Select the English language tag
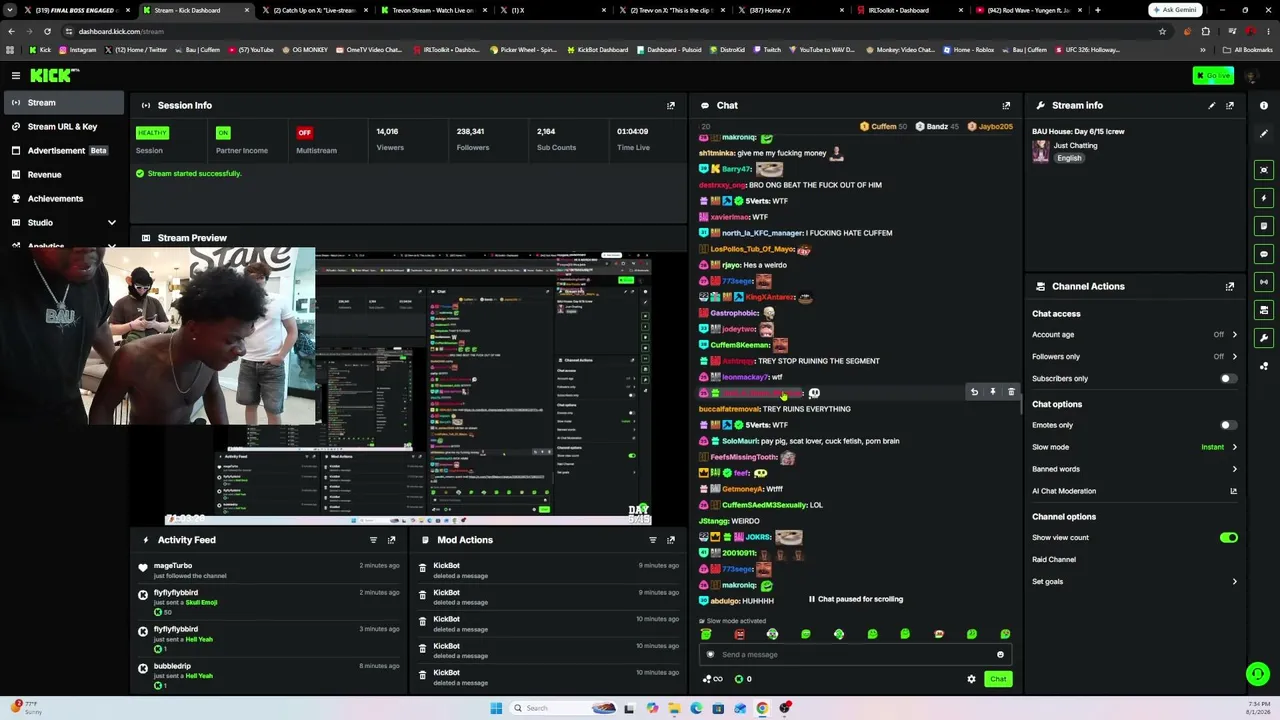This screenshot has height=720, width=1280. (1069, 158)
